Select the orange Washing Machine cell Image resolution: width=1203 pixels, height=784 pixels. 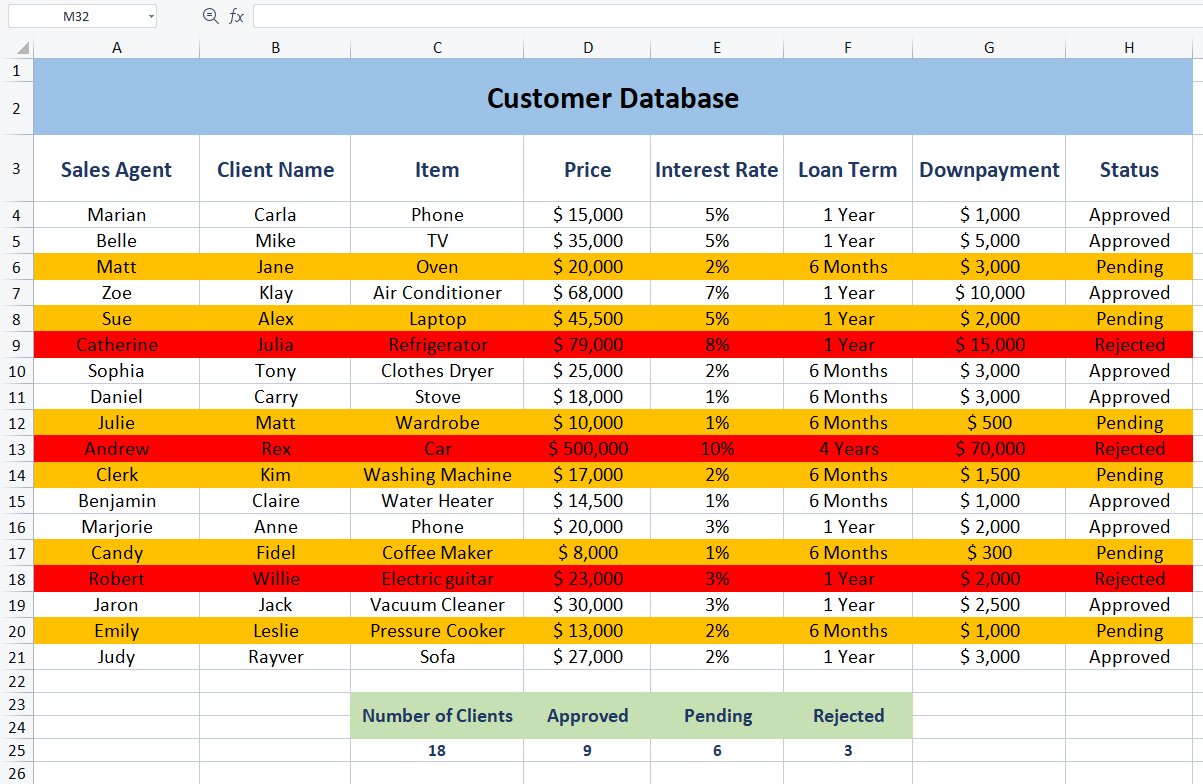[x=437, y=475]
